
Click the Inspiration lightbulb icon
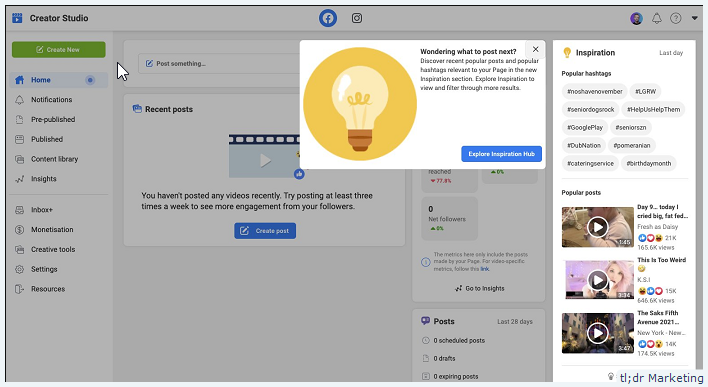pyautogui.click(x=567, y=53)
